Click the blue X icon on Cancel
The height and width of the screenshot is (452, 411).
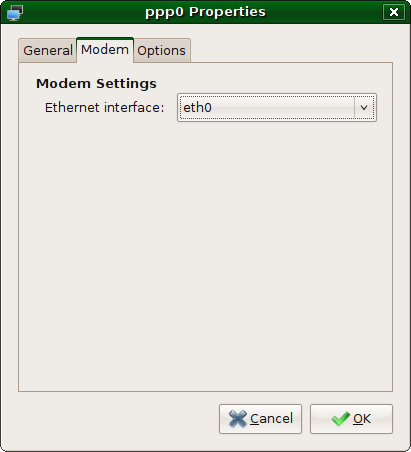point(238,419)
